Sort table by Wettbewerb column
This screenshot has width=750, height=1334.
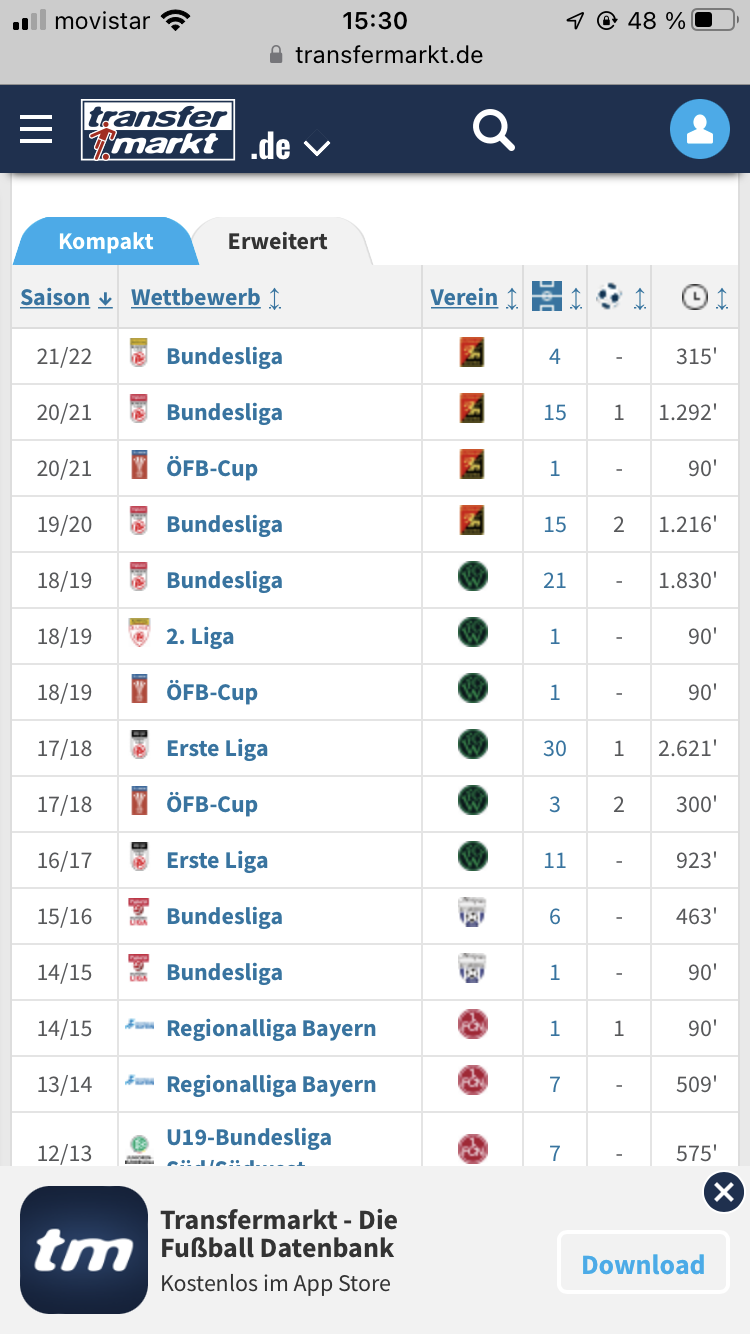pyautogui.click(x=206, y=297)
